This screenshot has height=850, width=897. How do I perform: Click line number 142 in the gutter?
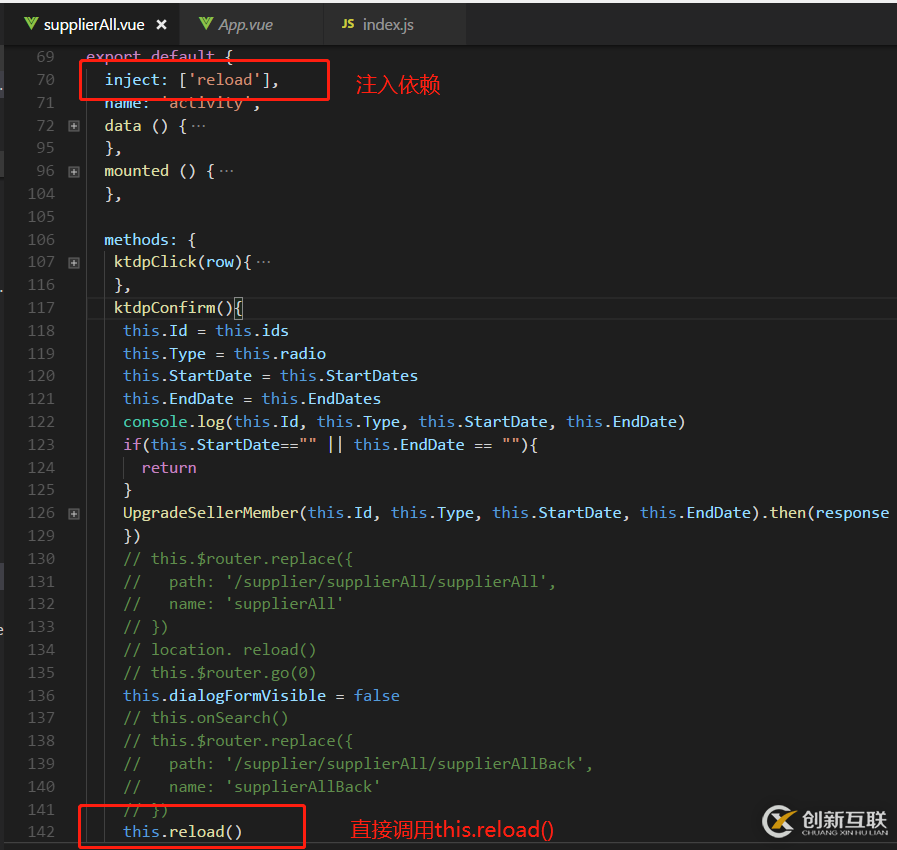click(x=41, y=832)
